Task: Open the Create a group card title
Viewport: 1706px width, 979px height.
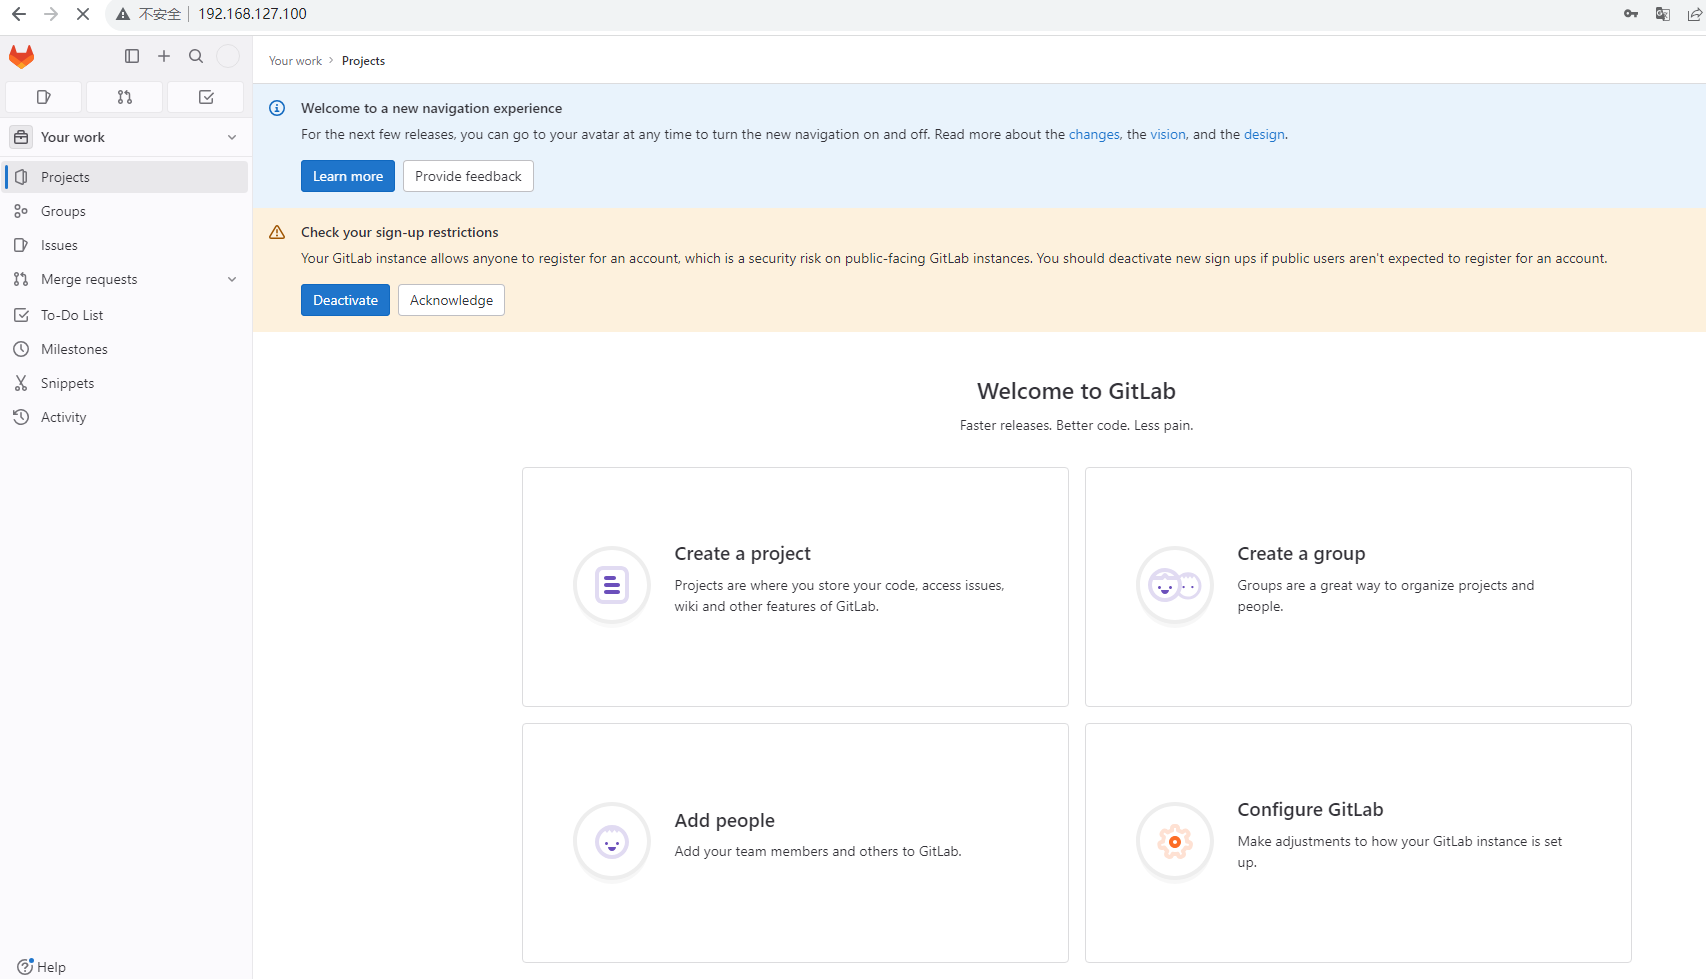Action: [x=1301, y=553]
